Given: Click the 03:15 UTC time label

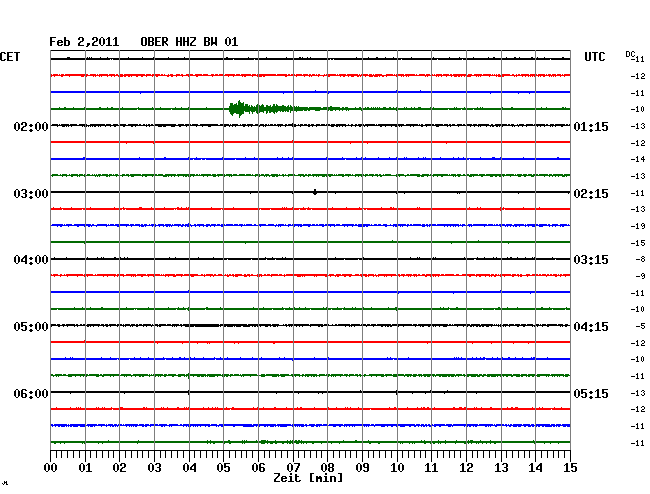Looking at the screenshot, I should [591, 260].
